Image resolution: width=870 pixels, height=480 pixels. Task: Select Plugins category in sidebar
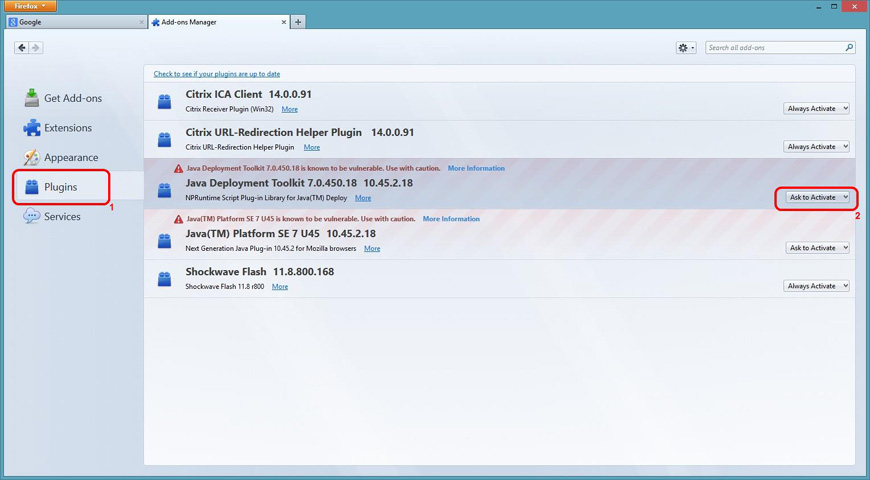pos(51,187)
